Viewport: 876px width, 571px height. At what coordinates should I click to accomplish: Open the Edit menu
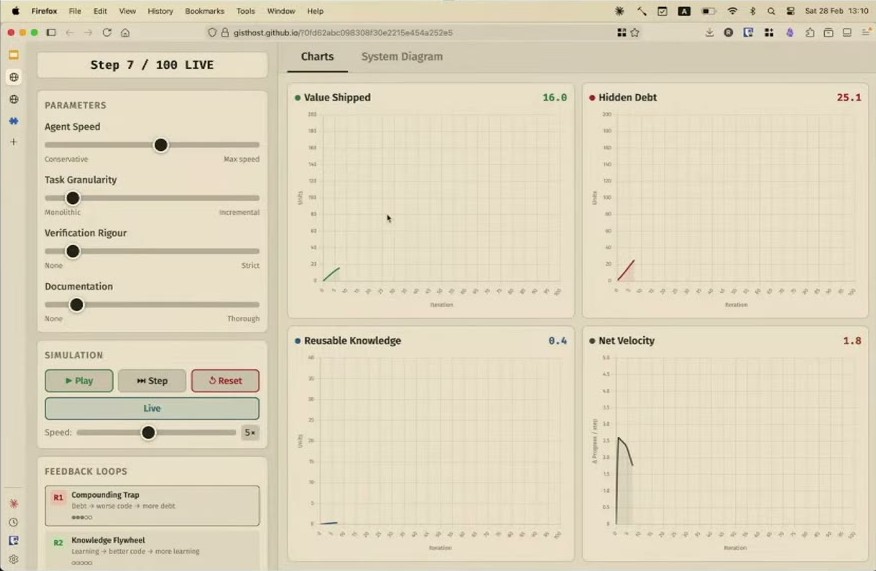point(100,11)
